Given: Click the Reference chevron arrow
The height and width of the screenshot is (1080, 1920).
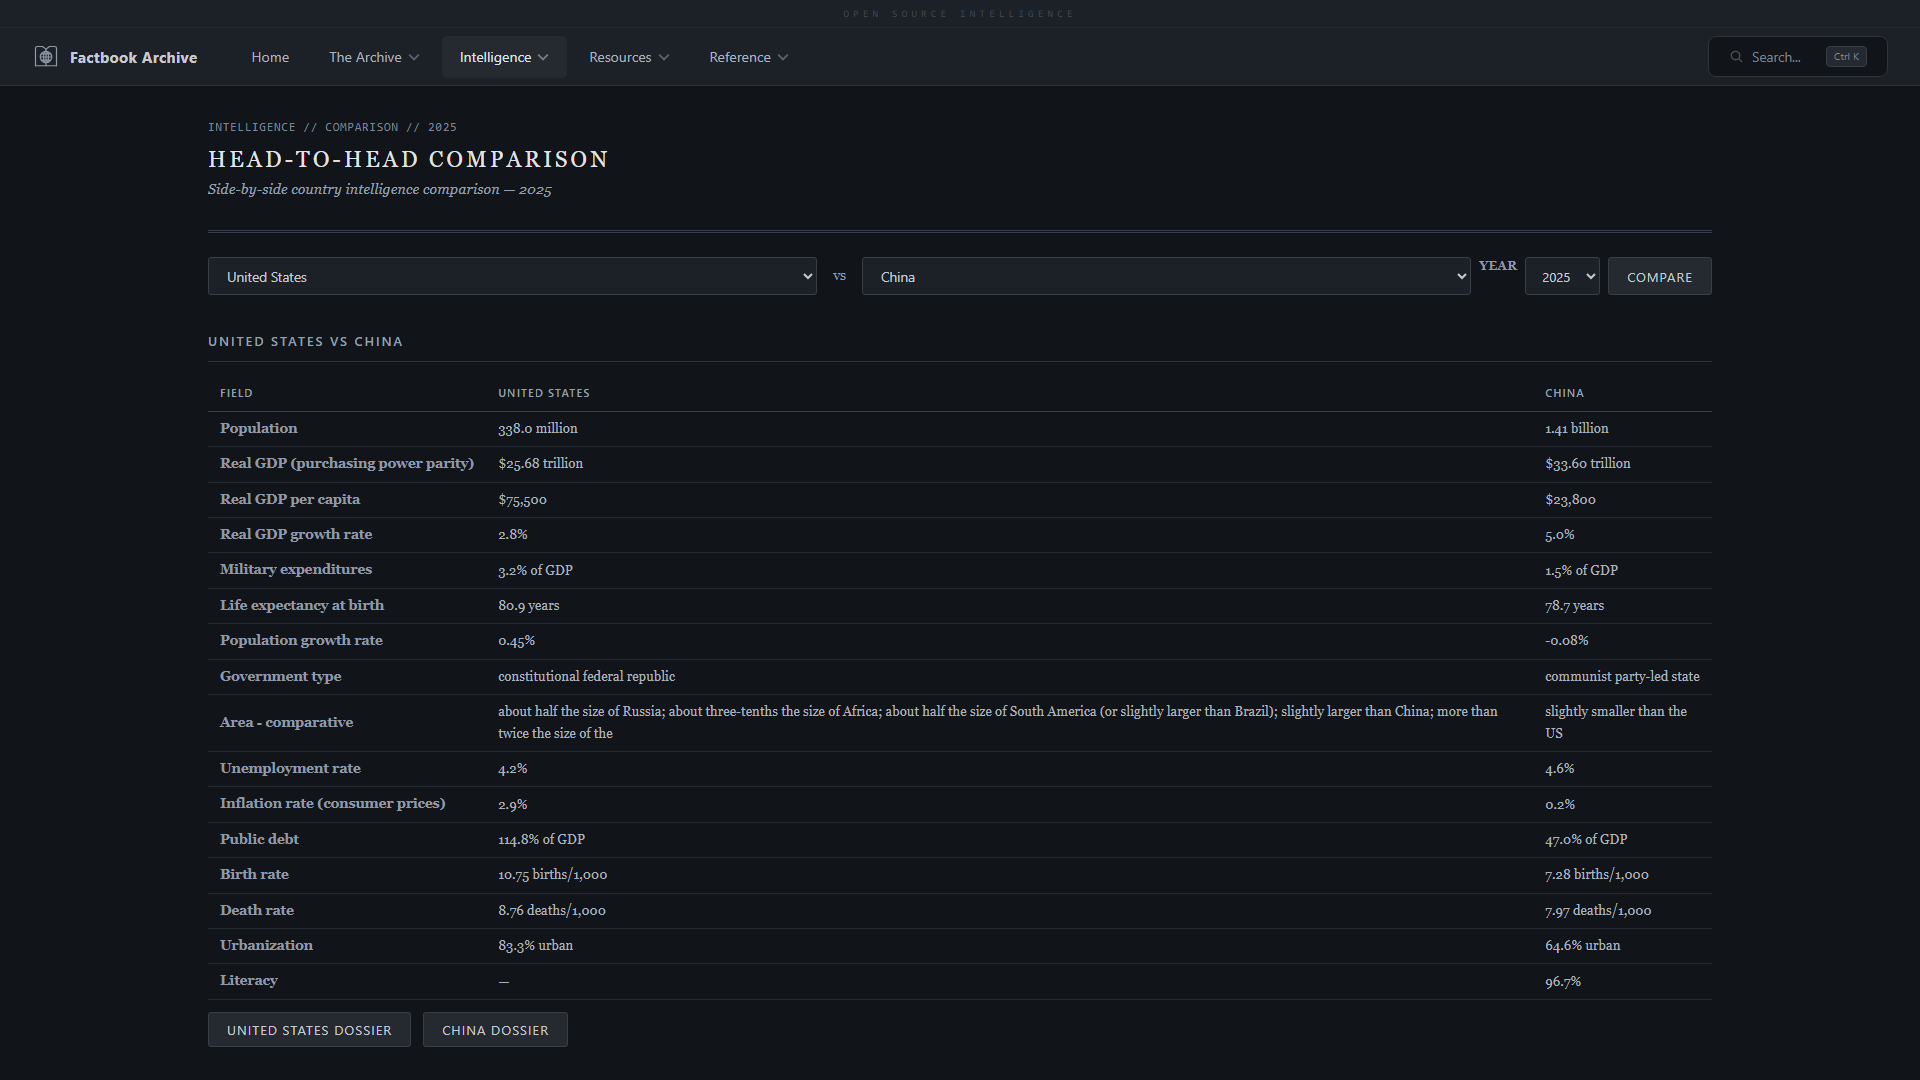Looking at the screenshot, I should click(x=783, y=58).
